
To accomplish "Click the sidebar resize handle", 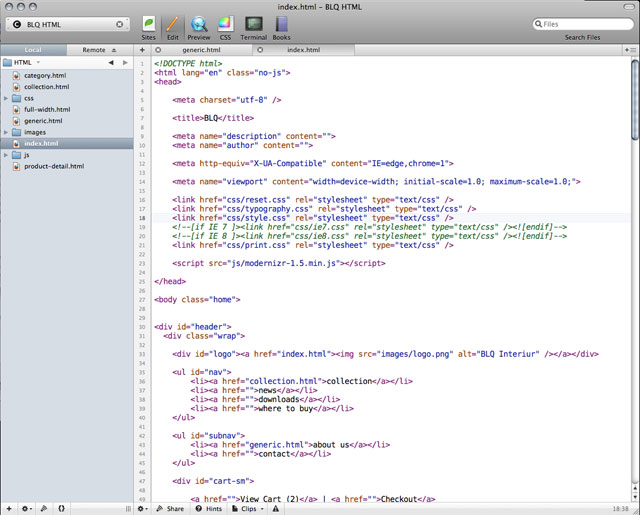I will tap(128, 508).
